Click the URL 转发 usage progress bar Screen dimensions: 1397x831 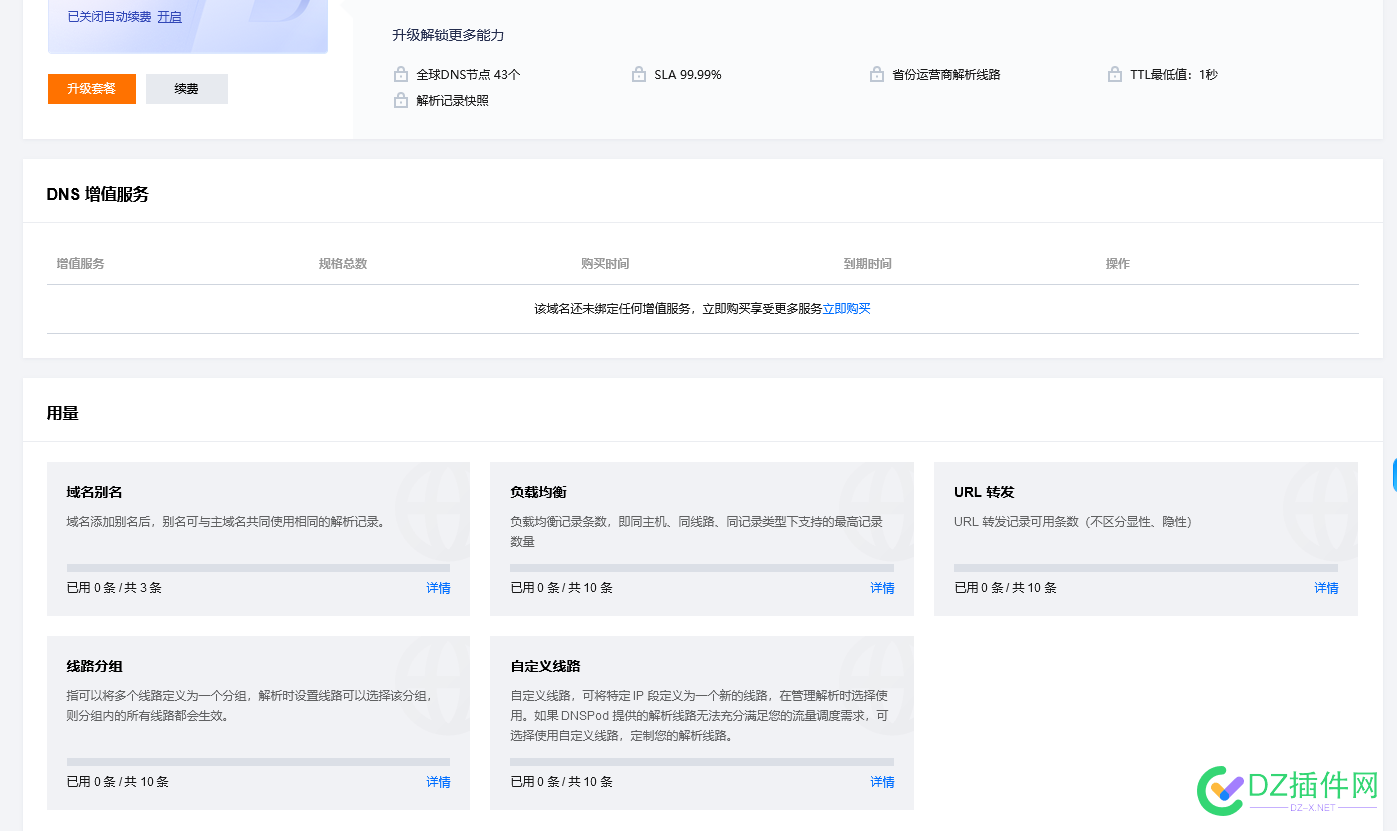(1146, 568)
